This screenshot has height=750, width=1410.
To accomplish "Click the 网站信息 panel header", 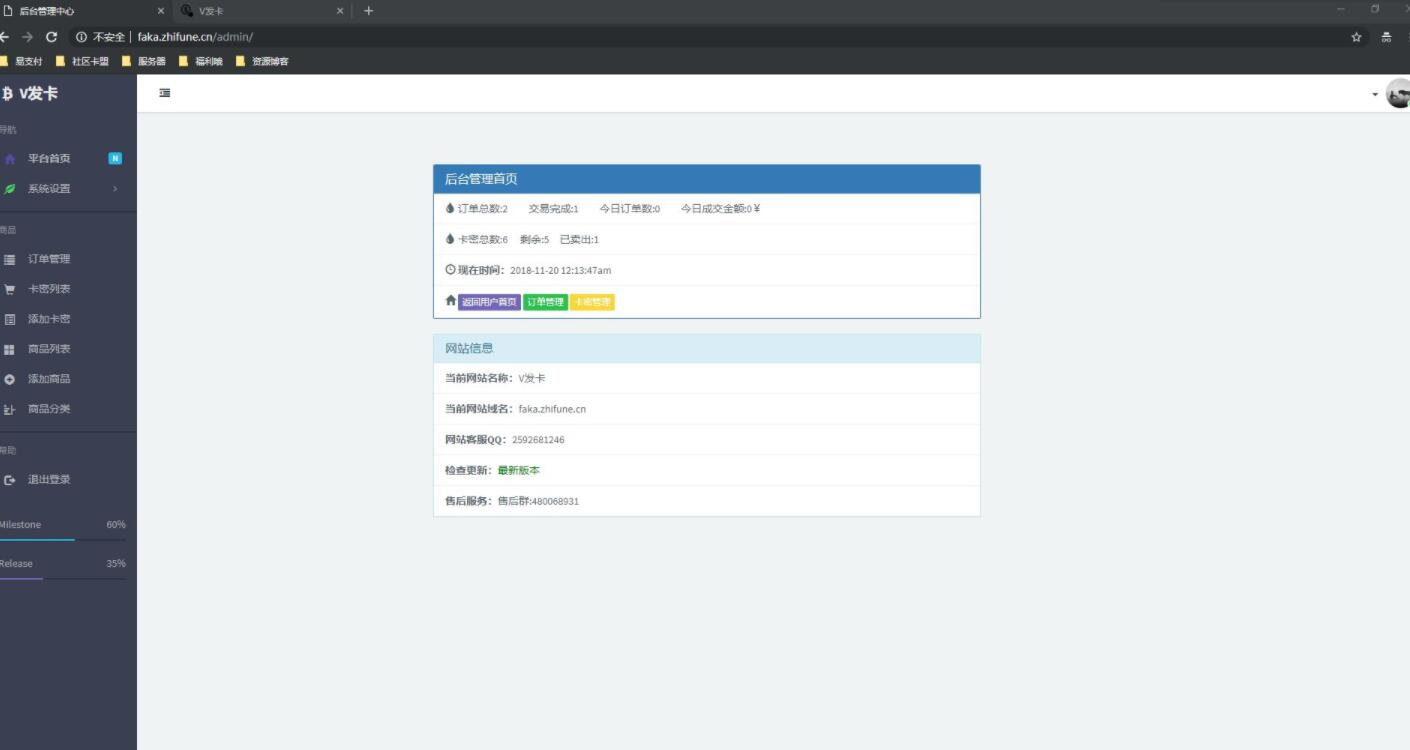I will [707, 348].
